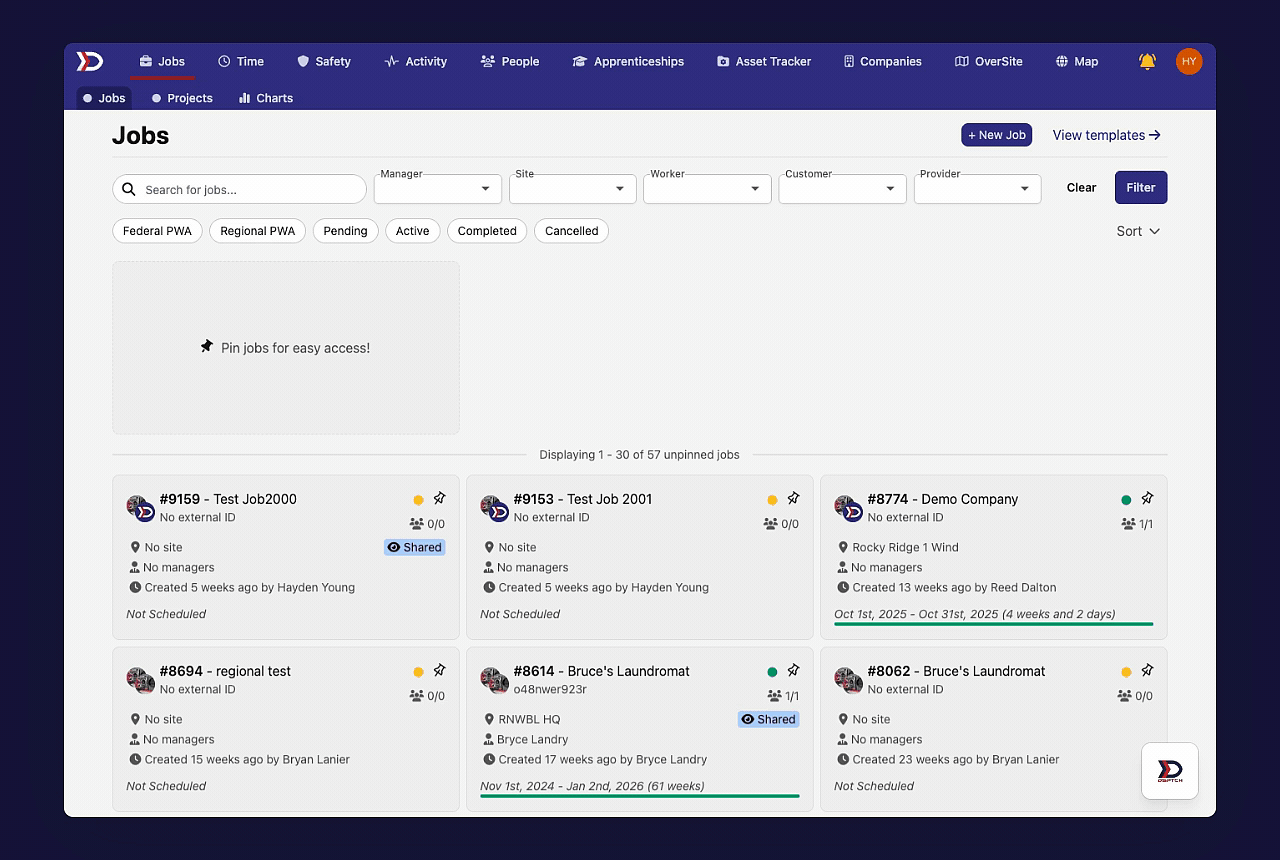1280x860 pixels.
Task: Click the location pin icon on job #8774
Action: [843, 547]
